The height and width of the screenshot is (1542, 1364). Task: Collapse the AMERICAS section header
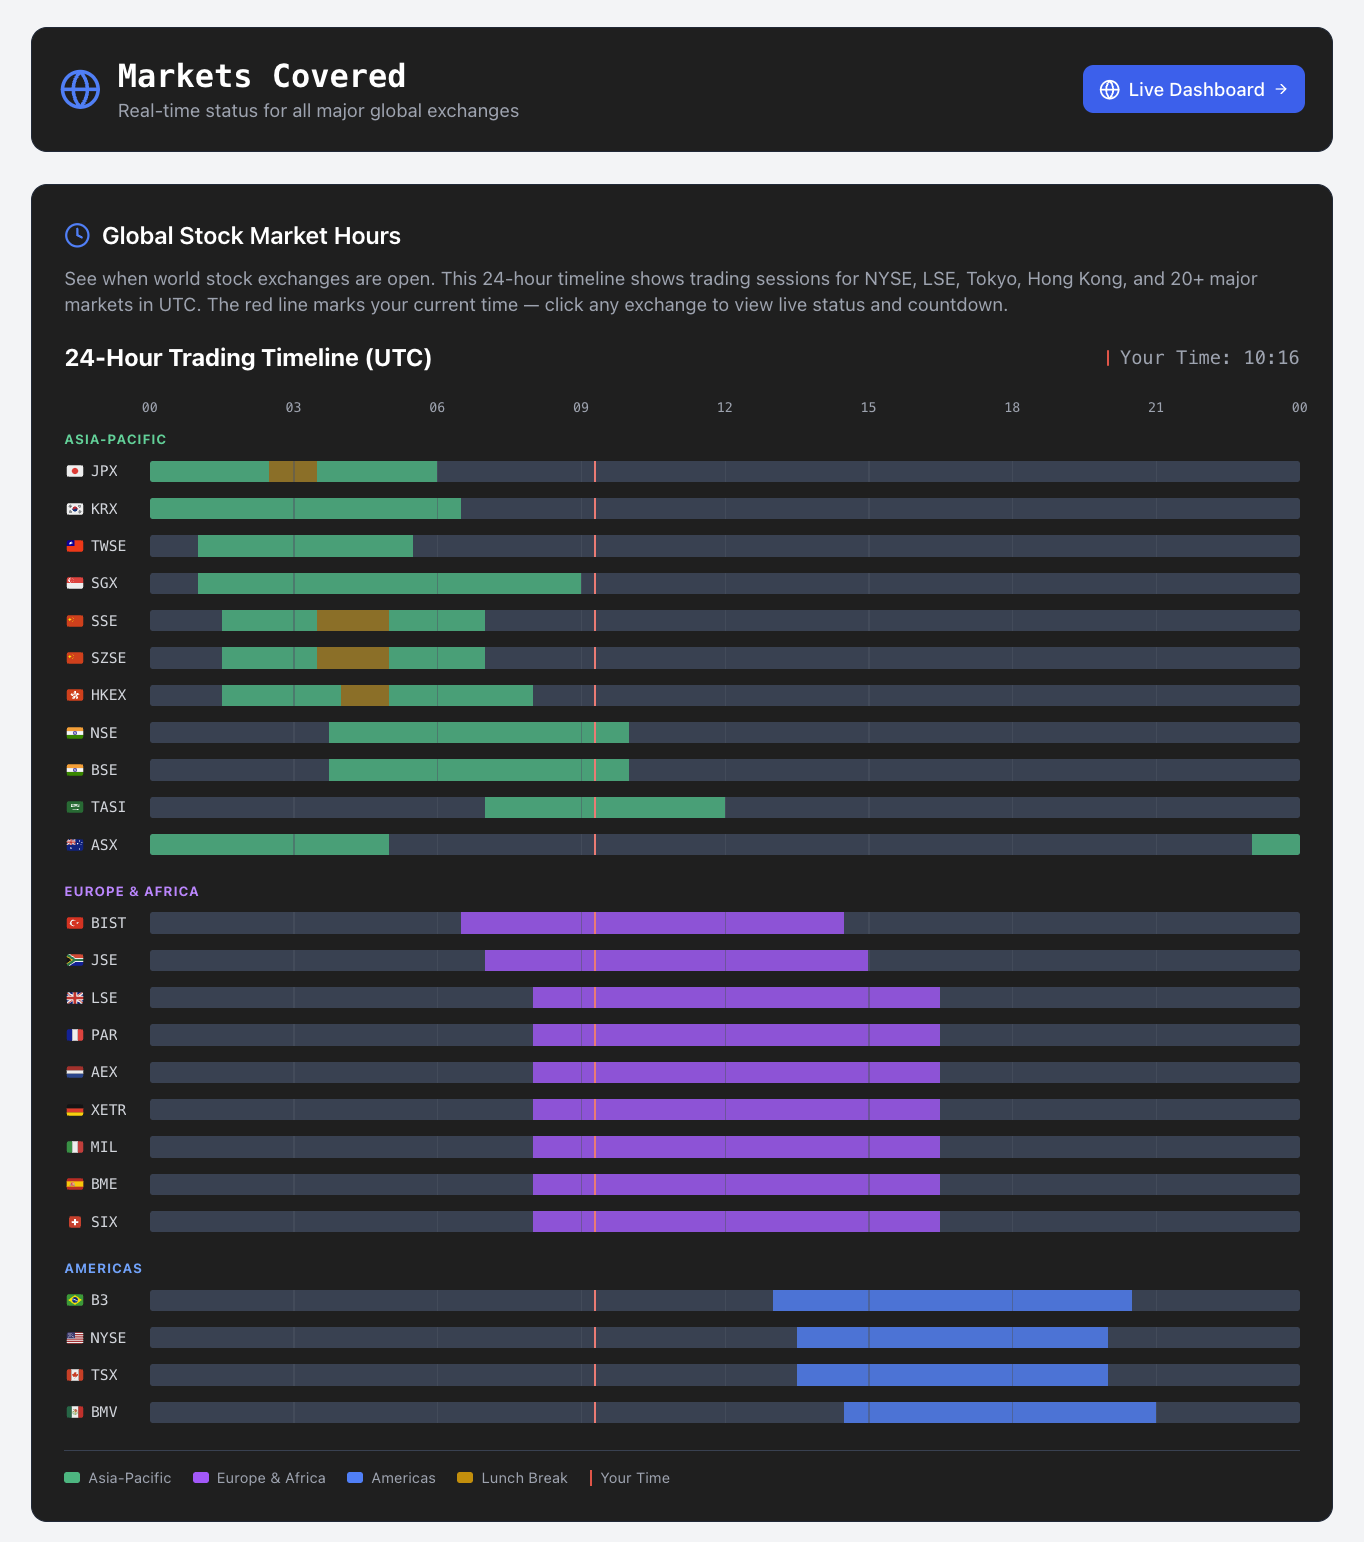pyautogui.click(x=103, y=1268)
